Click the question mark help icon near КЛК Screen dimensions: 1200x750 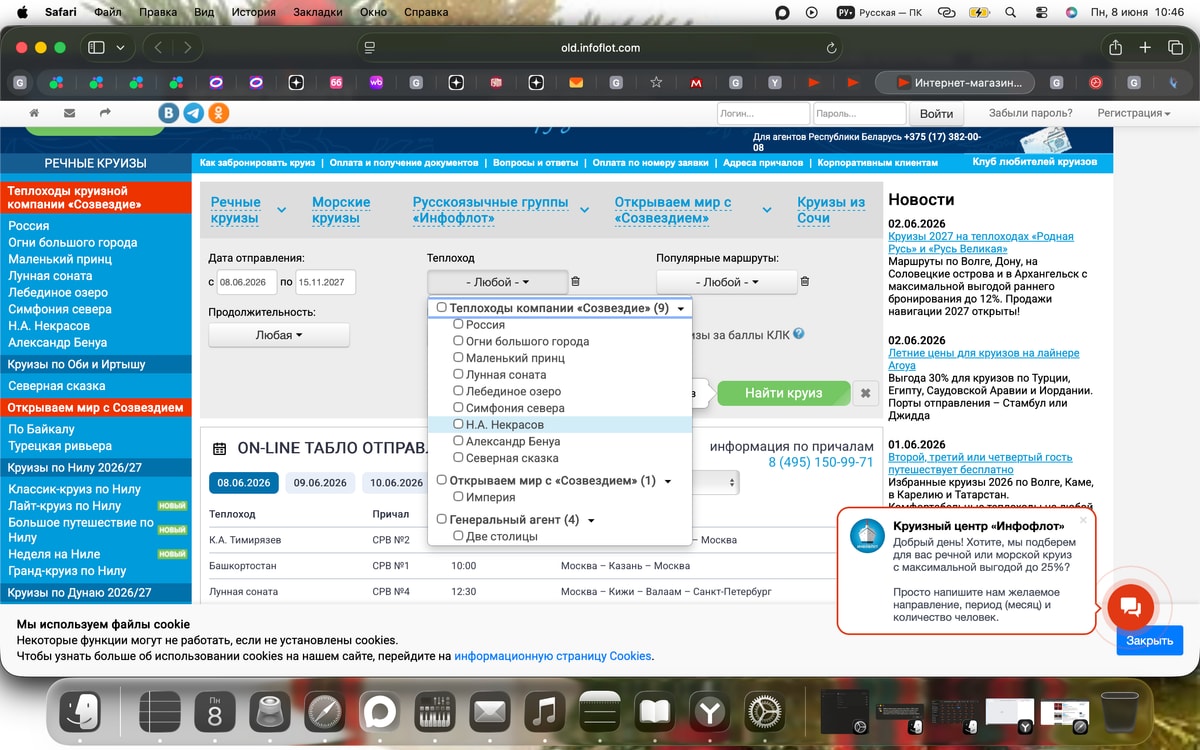click(799, 335)
